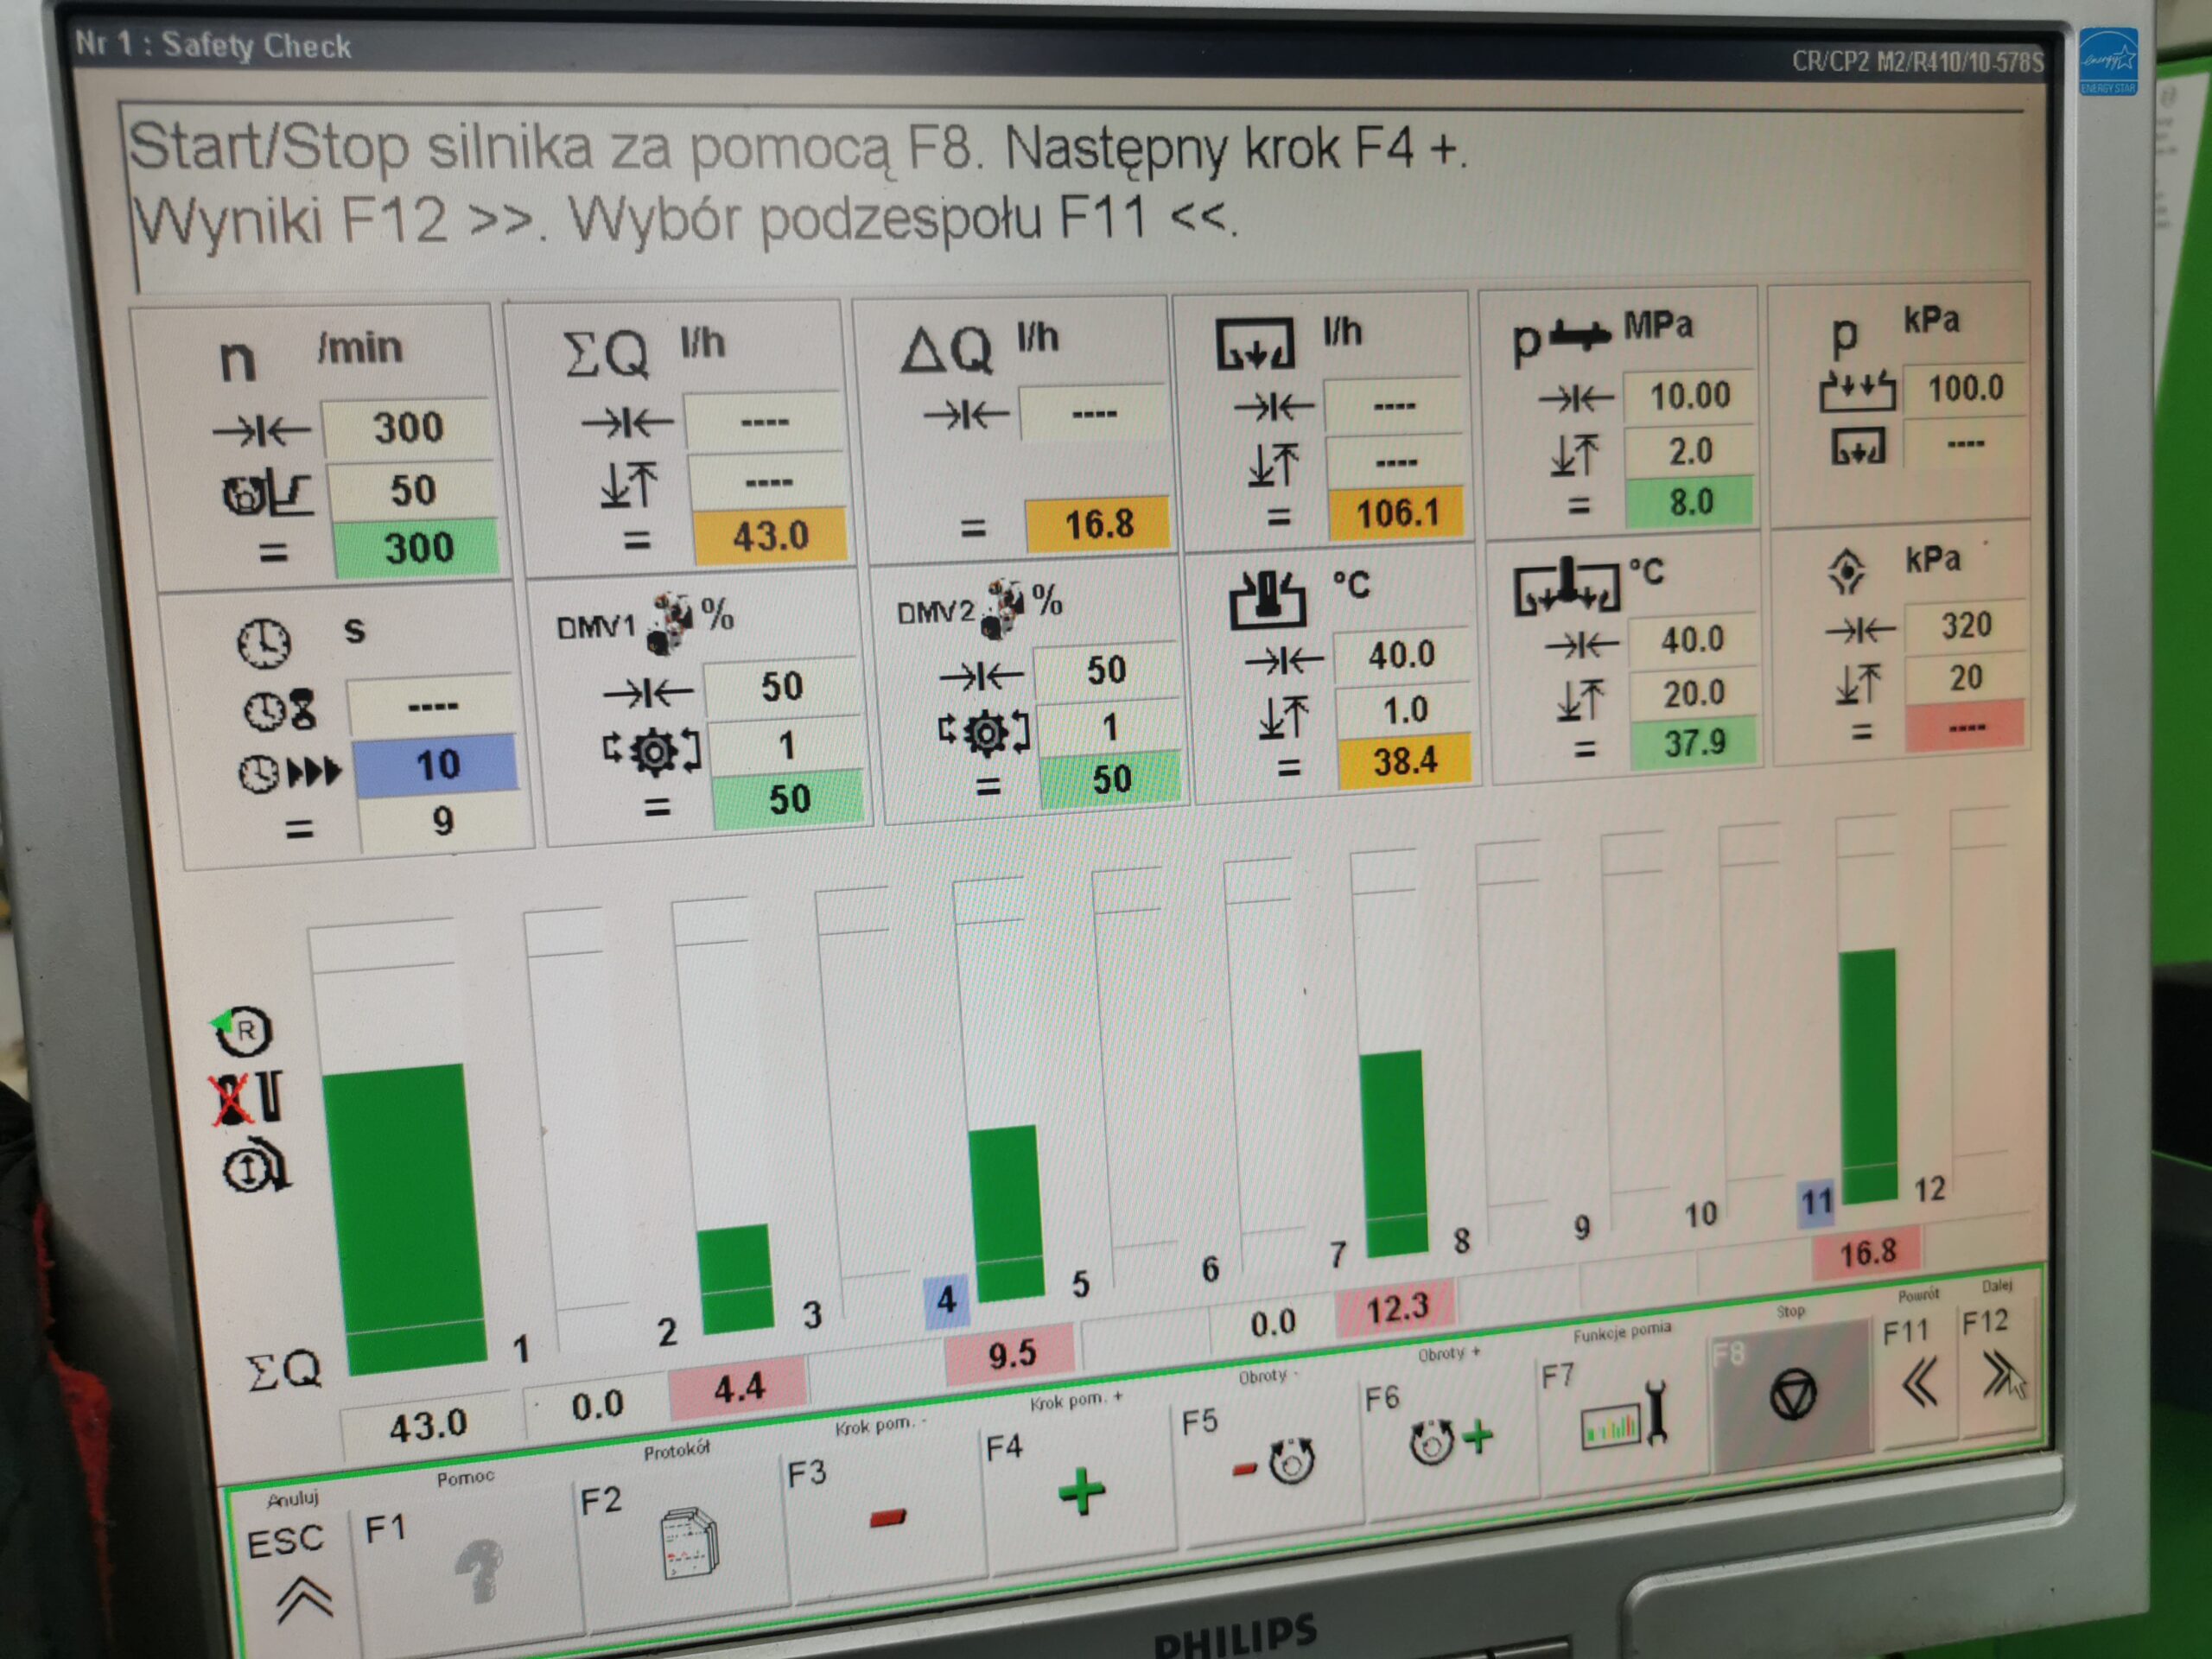Go back with F11 double-left arrows
Screen dimensions: 2212x1659
[1918, 1383]
